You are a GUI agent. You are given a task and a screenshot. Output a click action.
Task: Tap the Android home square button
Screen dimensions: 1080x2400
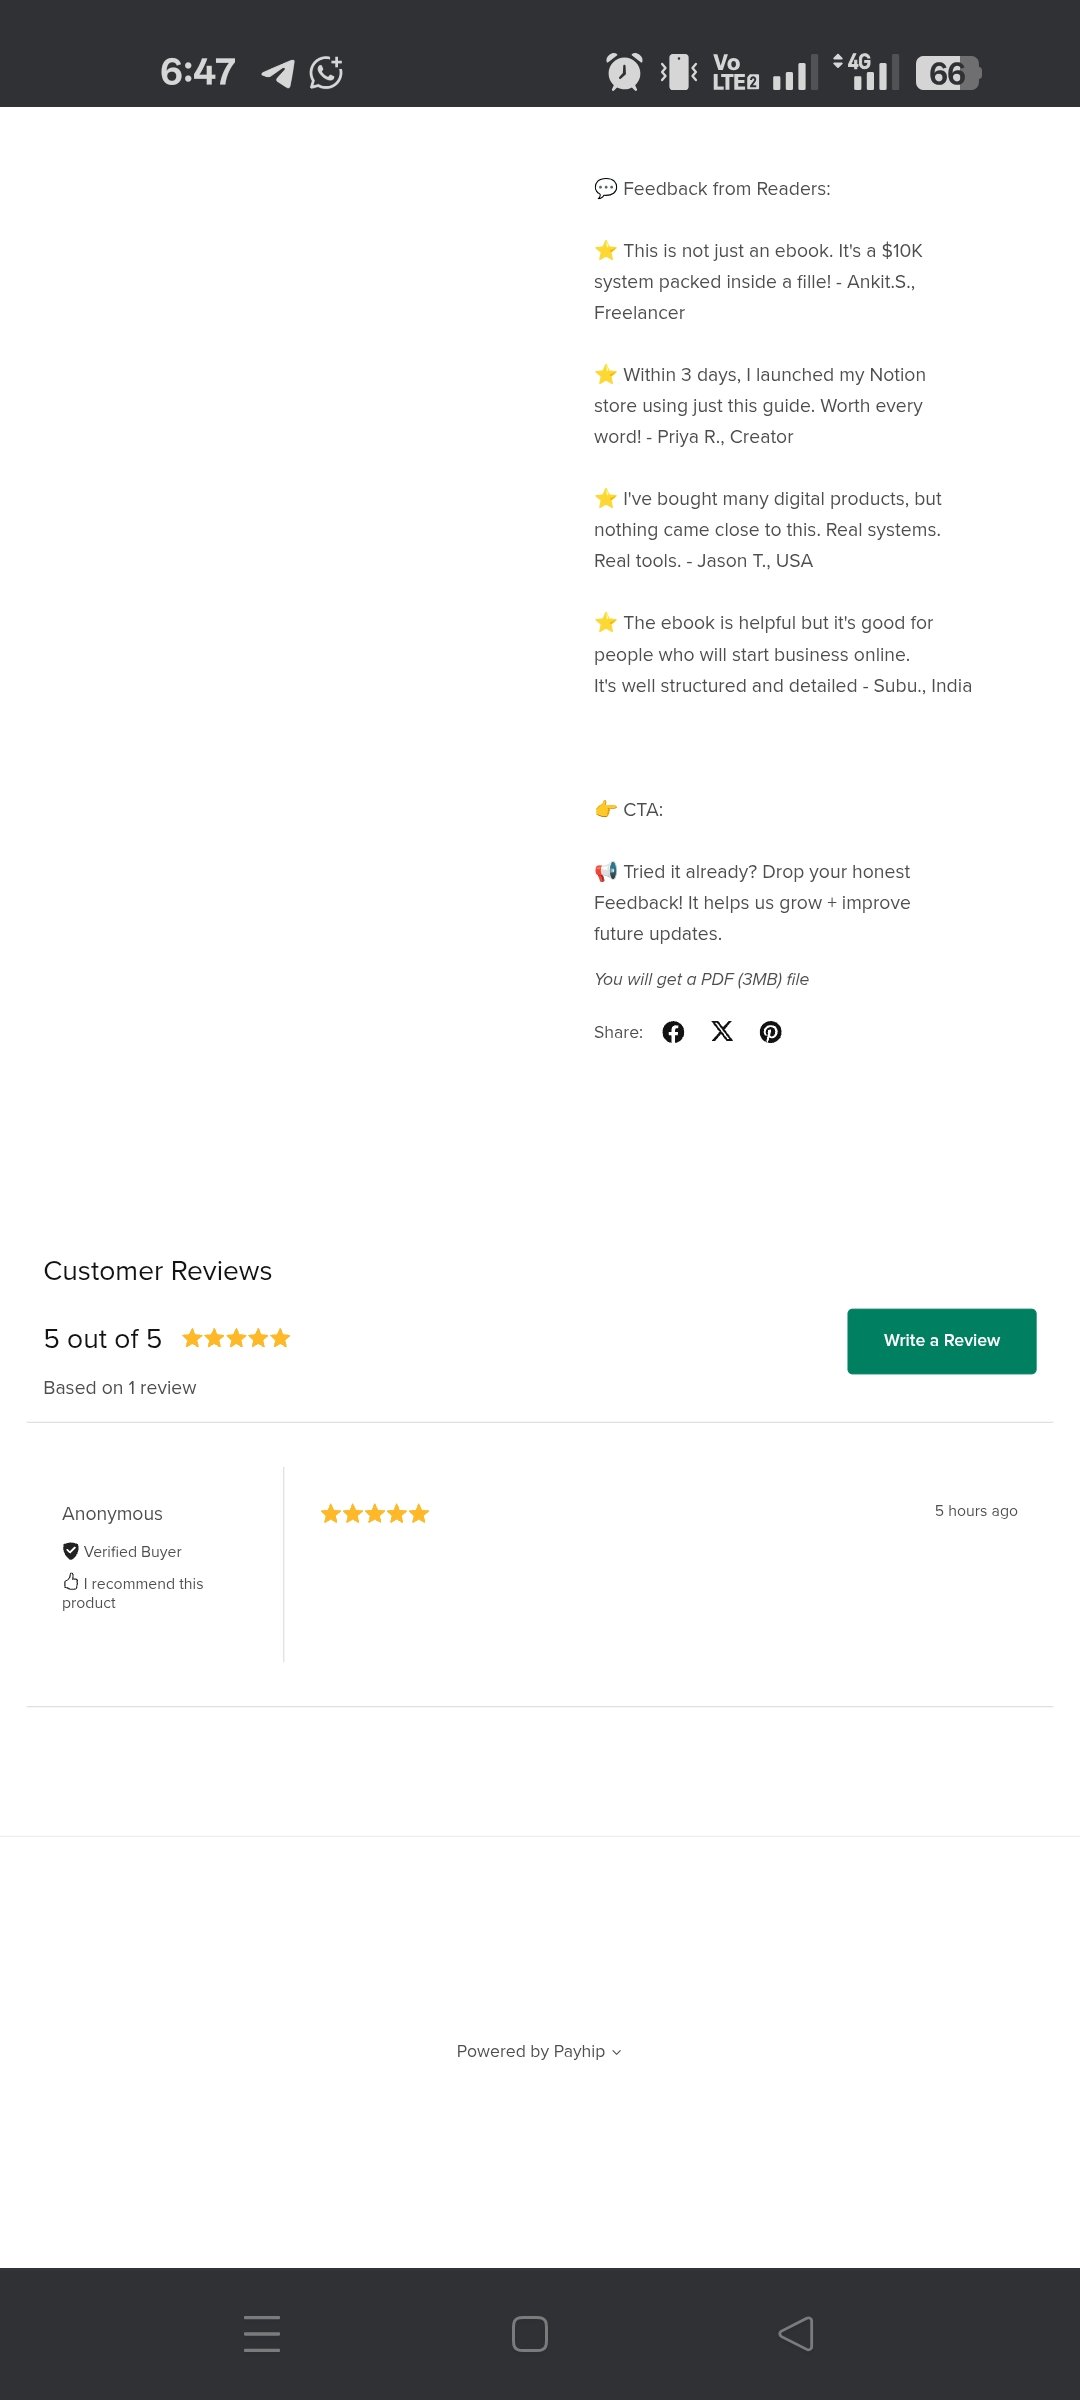click(x=529, y=2334)
